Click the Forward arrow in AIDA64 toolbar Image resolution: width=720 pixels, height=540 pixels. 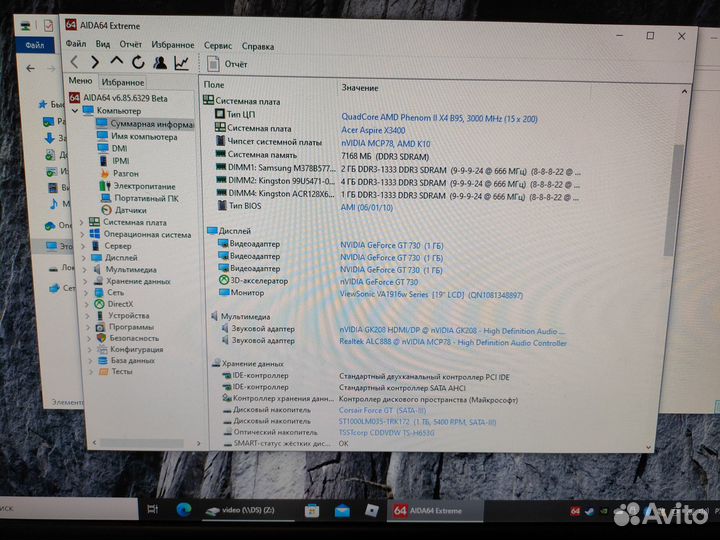[x=95, y=62]
